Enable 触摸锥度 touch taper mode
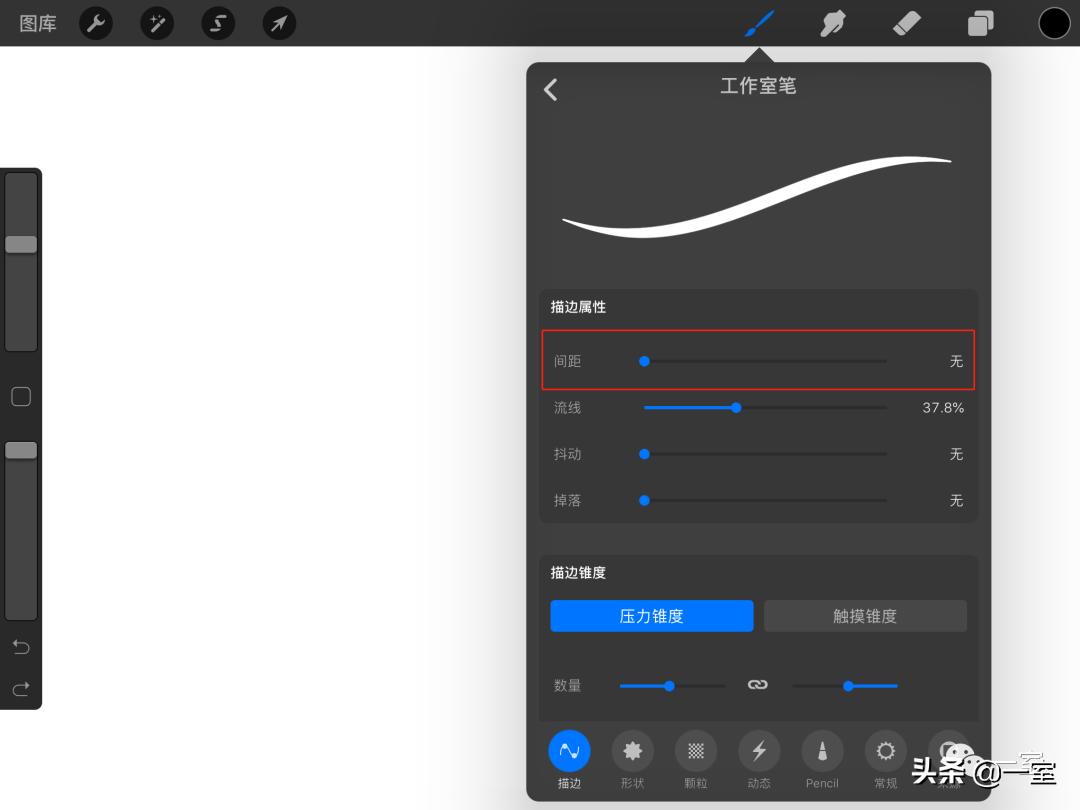 tap(865, 615)
